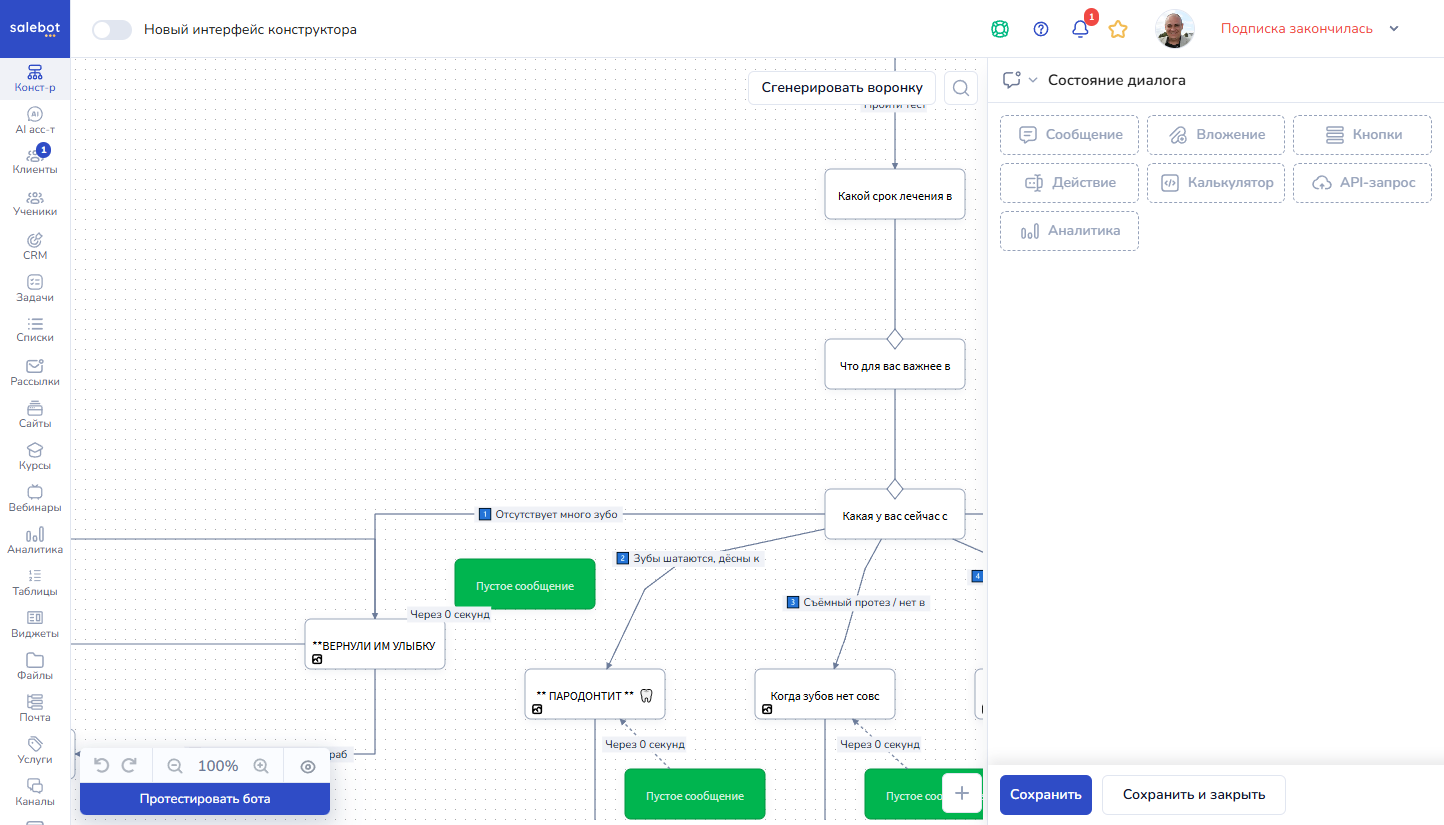The height and width of the screenshot is (825, 1444).
Task: Click the yellow star favorites icon
Action: click(x=1118, y=29)
